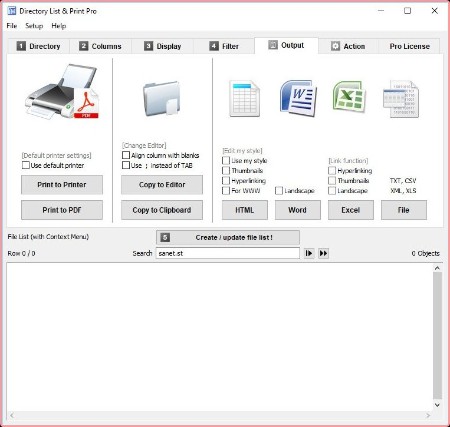Viewport: 450px width, 427px height.
Task: Maximize the Directory List window
Action: [x=407, y=11]
